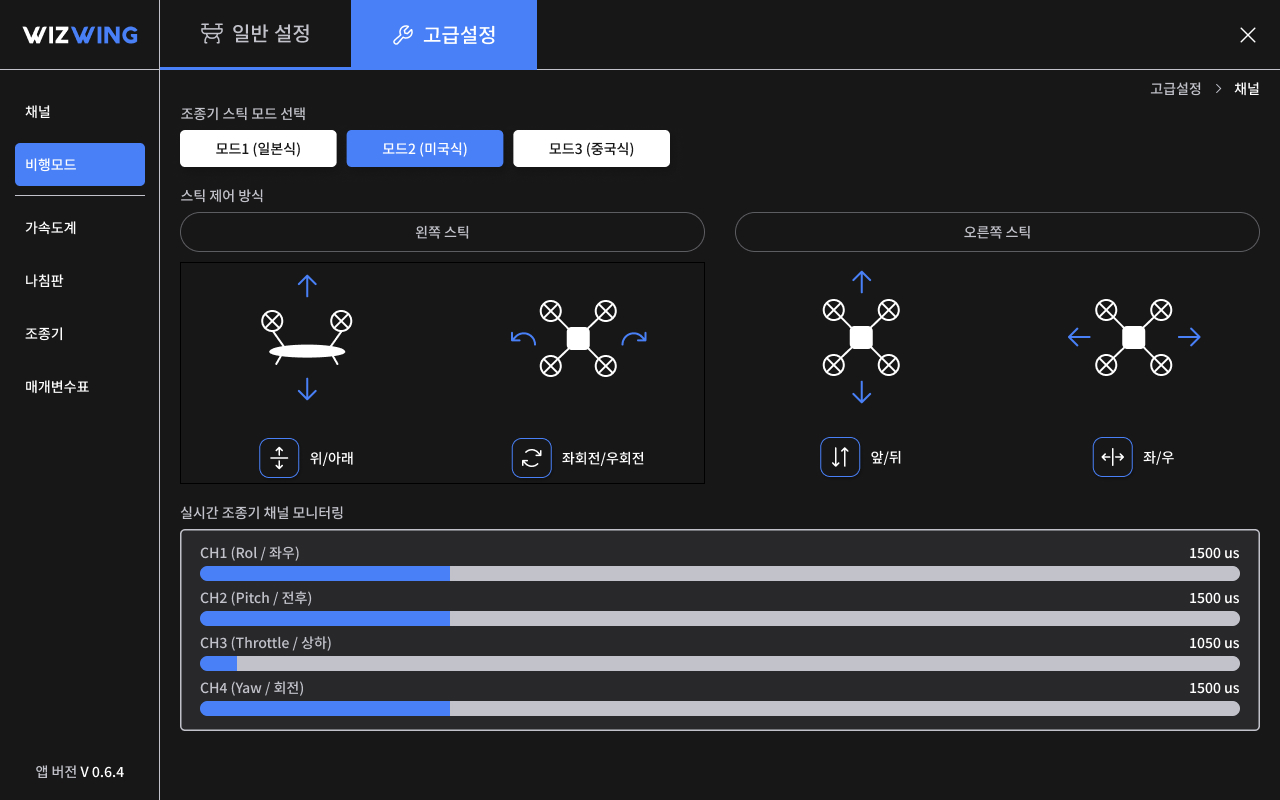Click the wrench icon on 고급설정 tab

[403, 36]
